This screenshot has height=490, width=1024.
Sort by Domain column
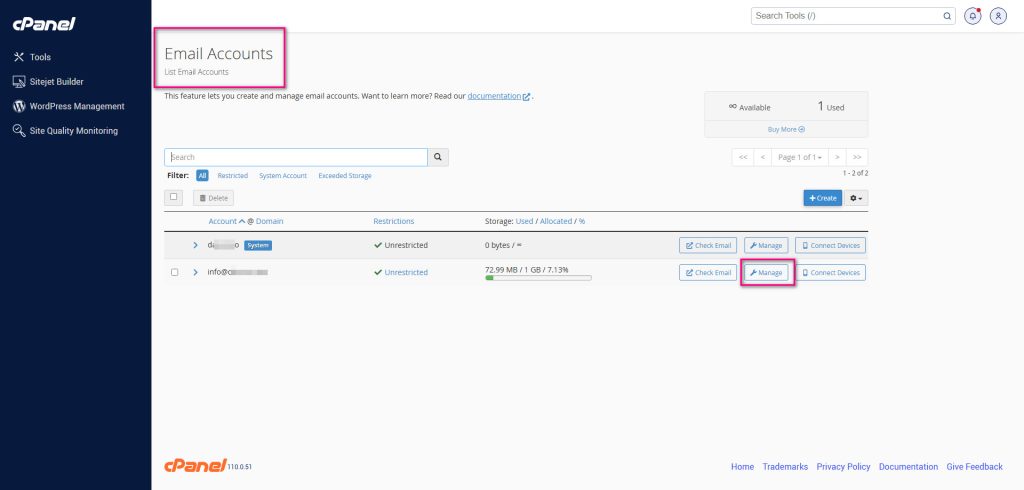point(270,221)
